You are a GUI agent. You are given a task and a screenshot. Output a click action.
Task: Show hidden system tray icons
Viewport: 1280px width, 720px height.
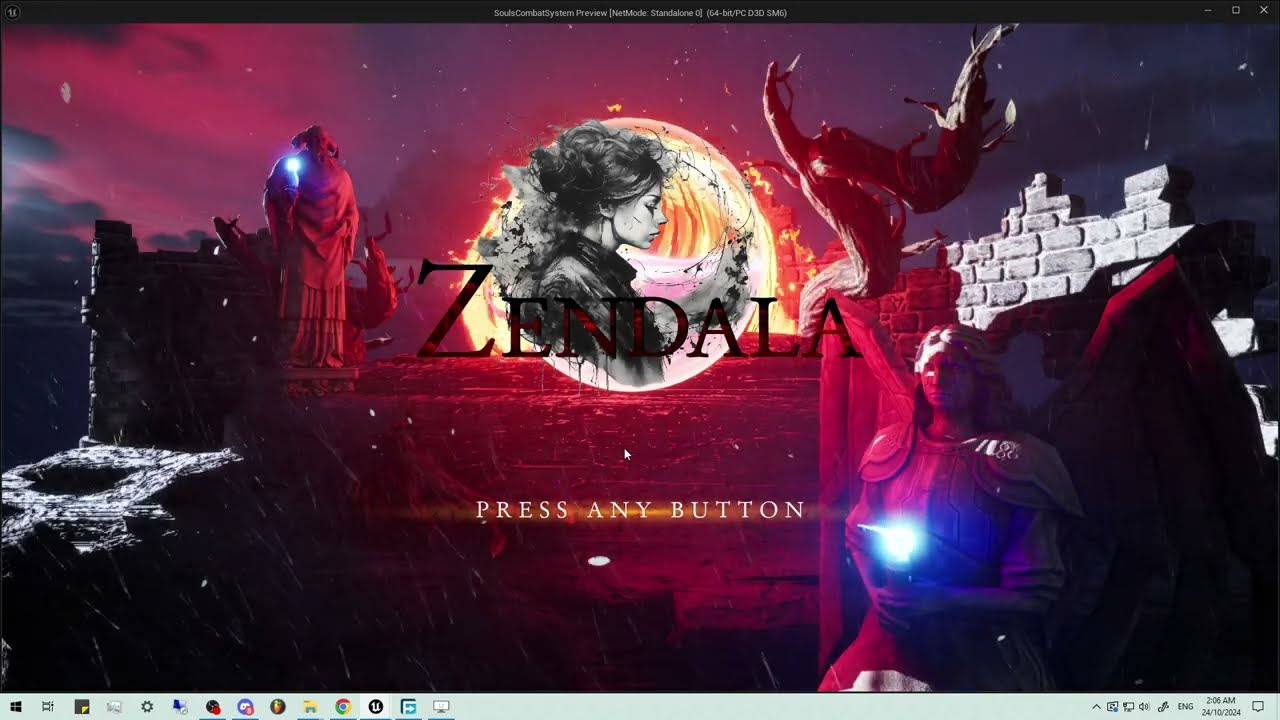[1097, 707]
